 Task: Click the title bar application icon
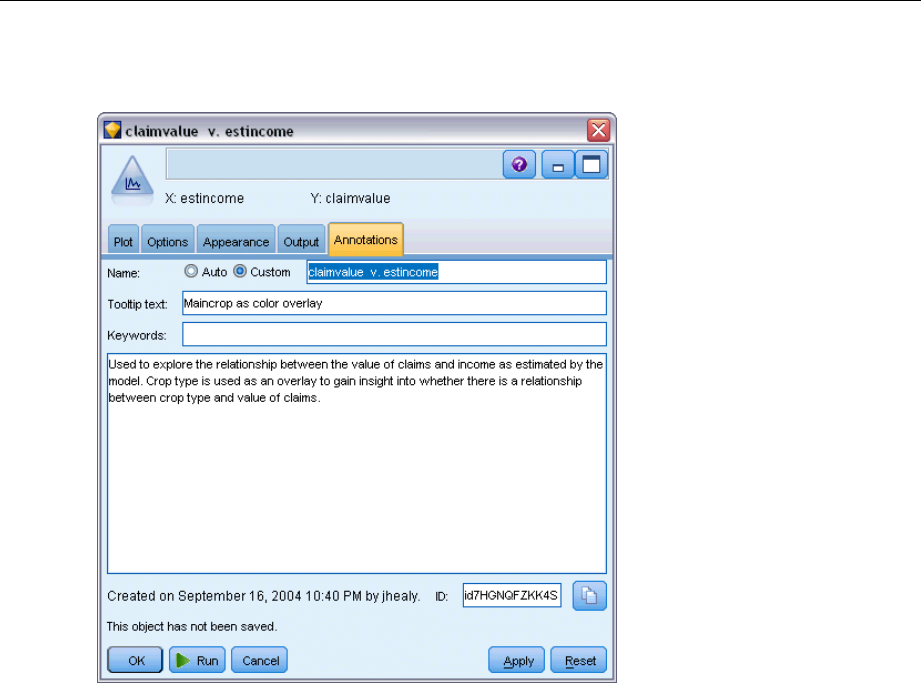coord(112,130)
